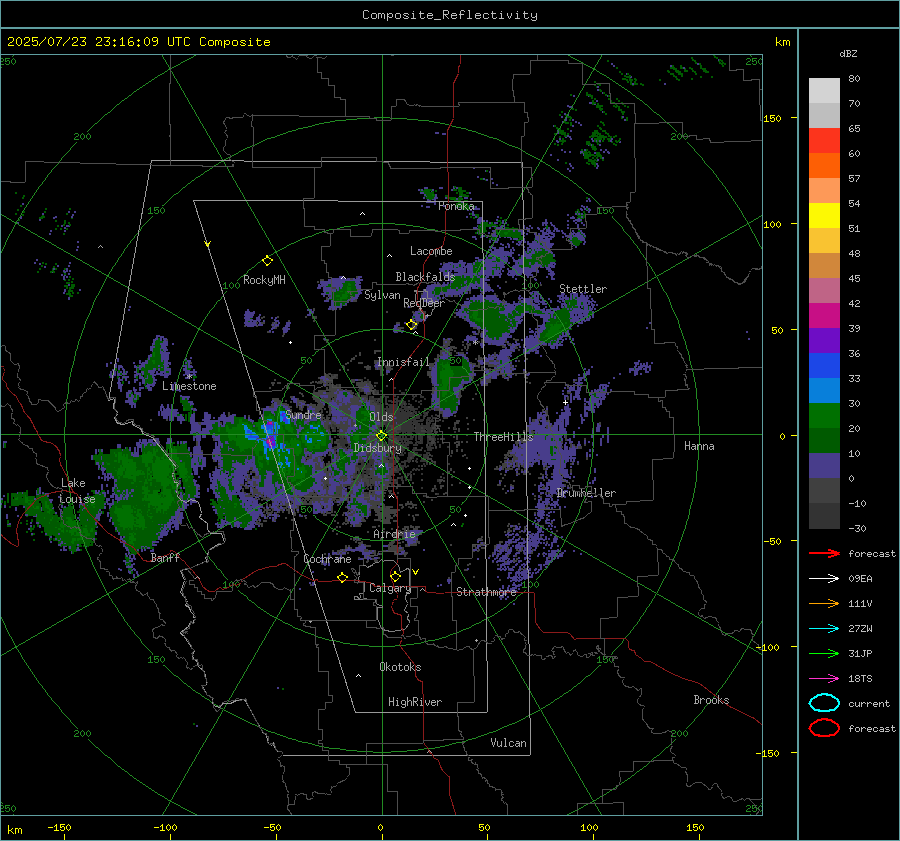Click the yellow diamond marker below Cochrane
The image size is (900, 841).
(342, 577)
